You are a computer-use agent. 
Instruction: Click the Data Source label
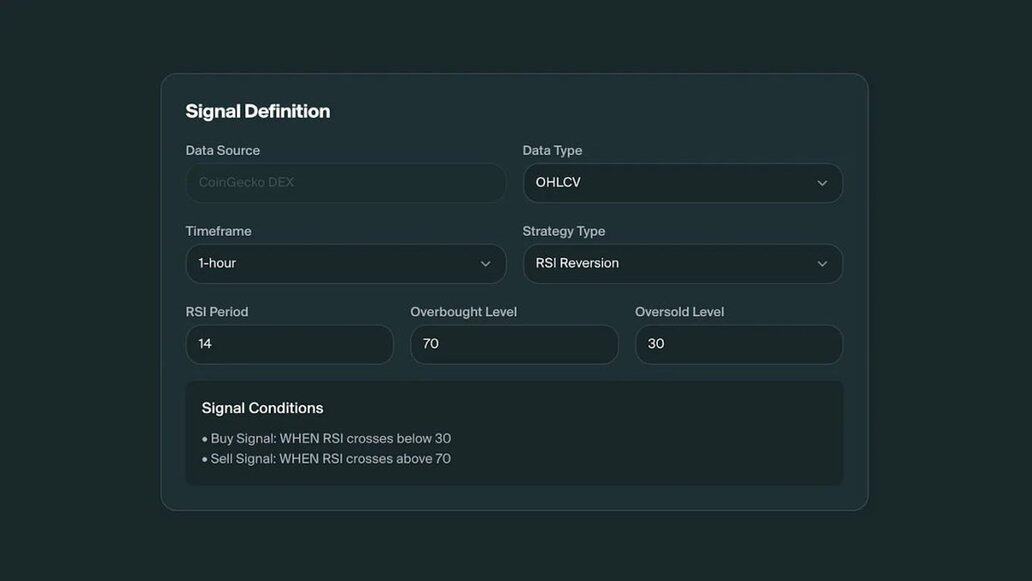pos(222,150)
